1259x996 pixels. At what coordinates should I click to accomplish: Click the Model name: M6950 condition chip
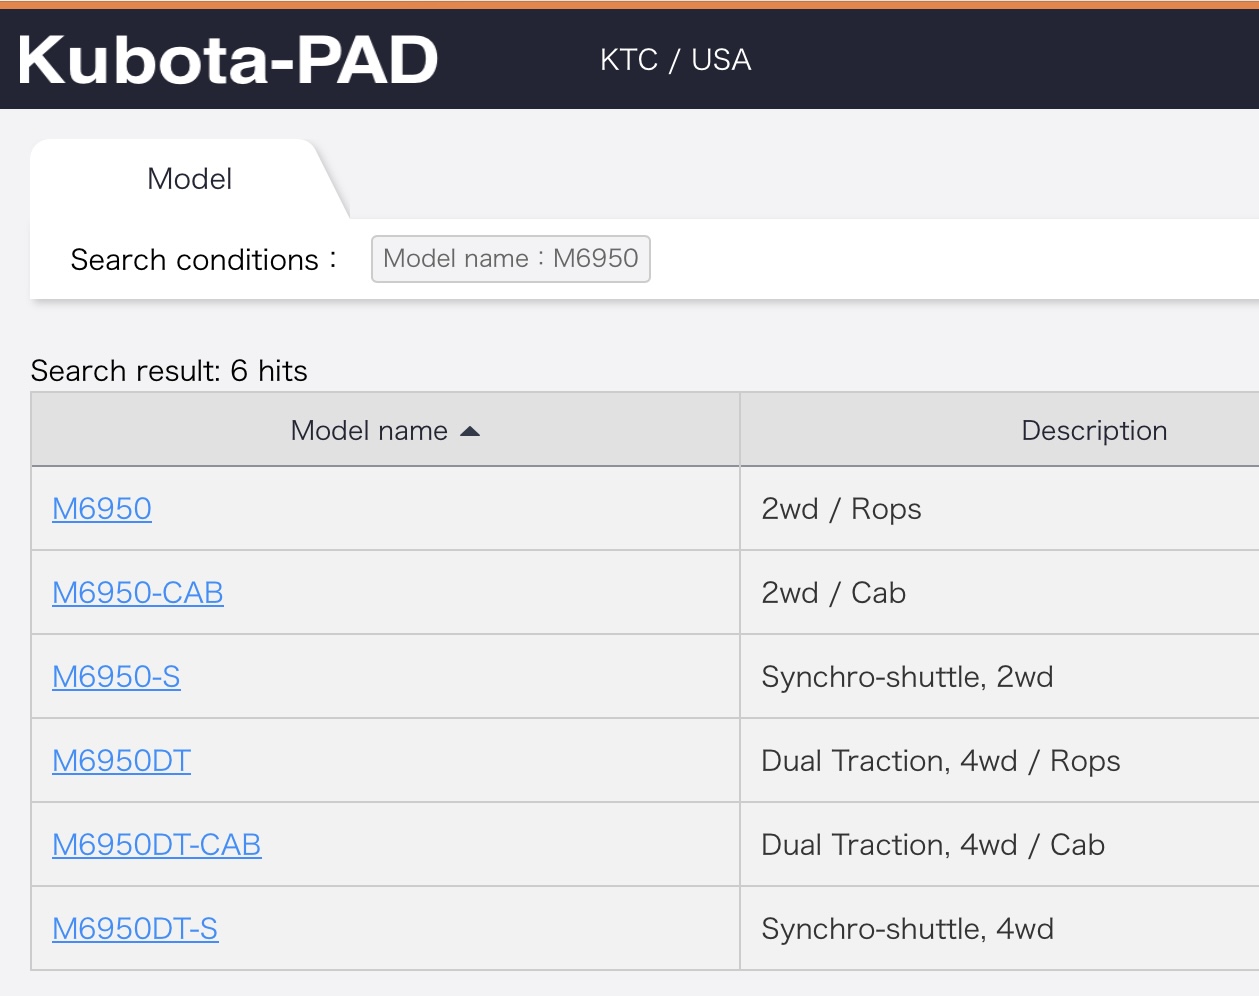[x=510, y=259]
